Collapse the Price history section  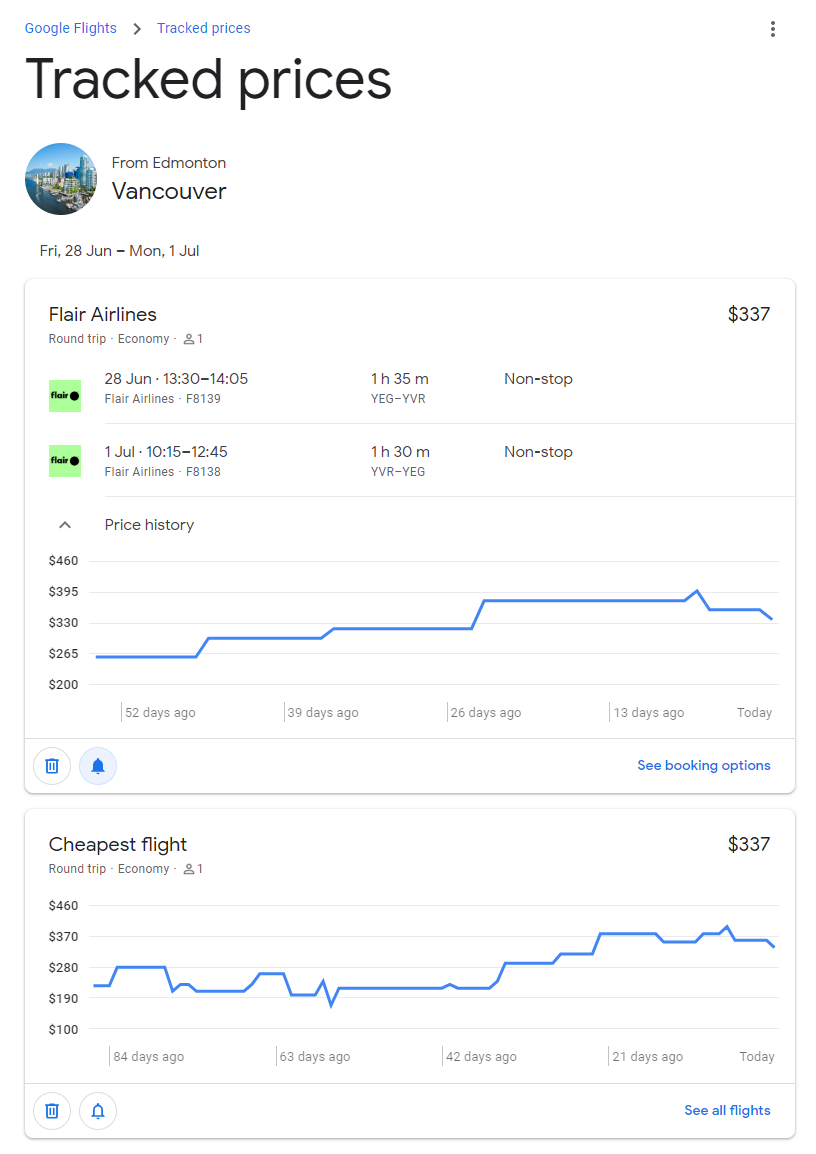click(64, 524)
